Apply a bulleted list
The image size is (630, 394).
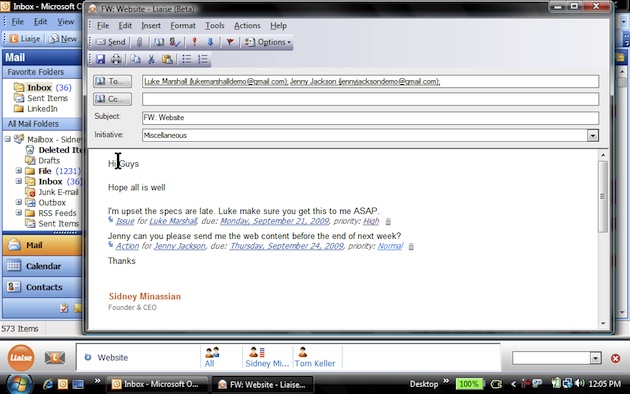pyautogui.click(x=187, y=59)
